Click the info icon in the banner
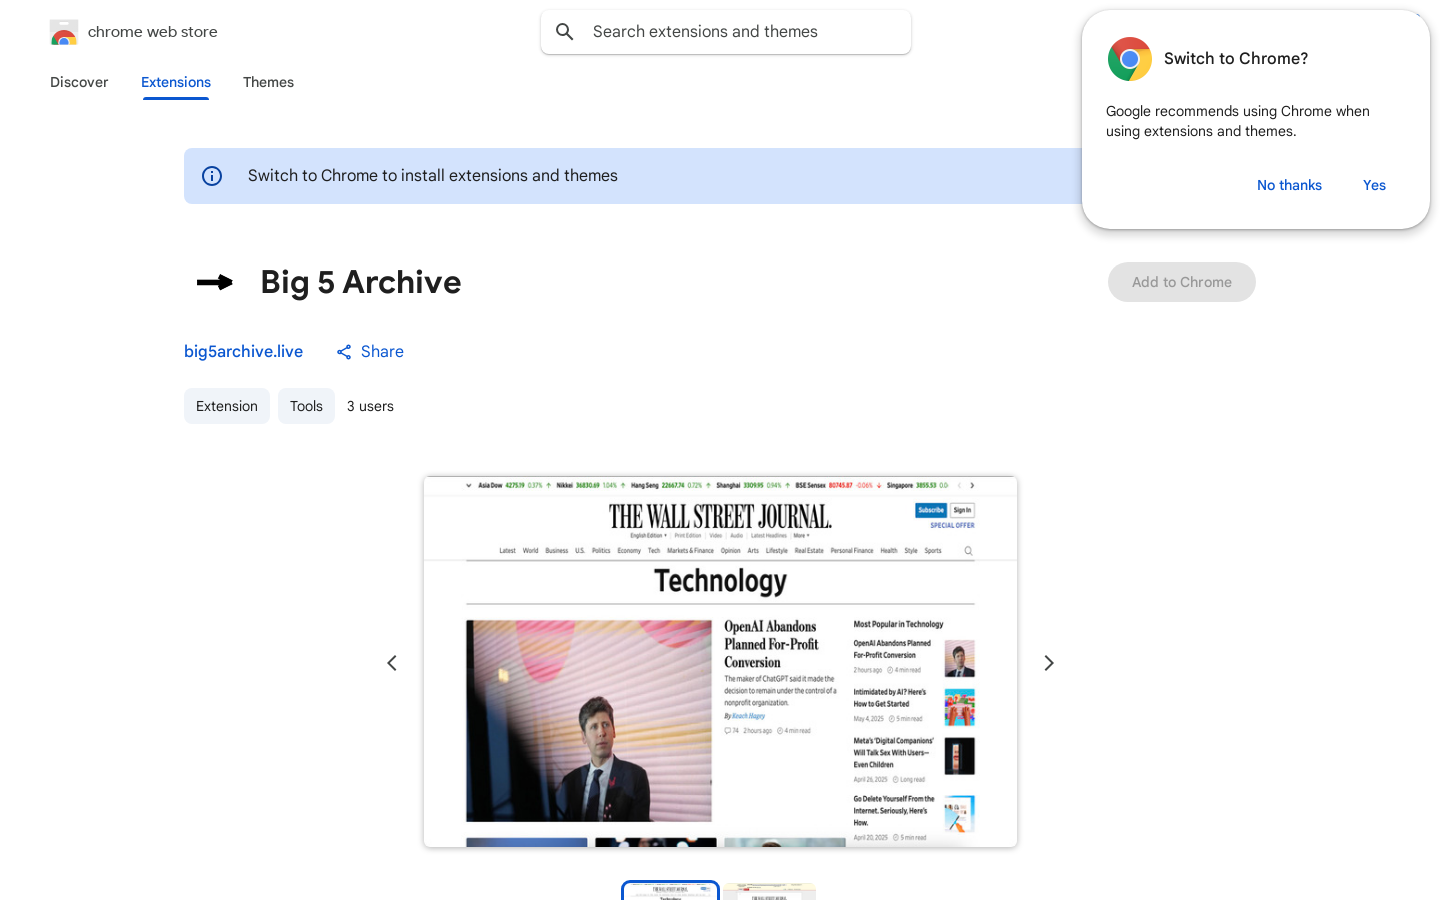1440x900 pixels. click(x=212, y=176)
